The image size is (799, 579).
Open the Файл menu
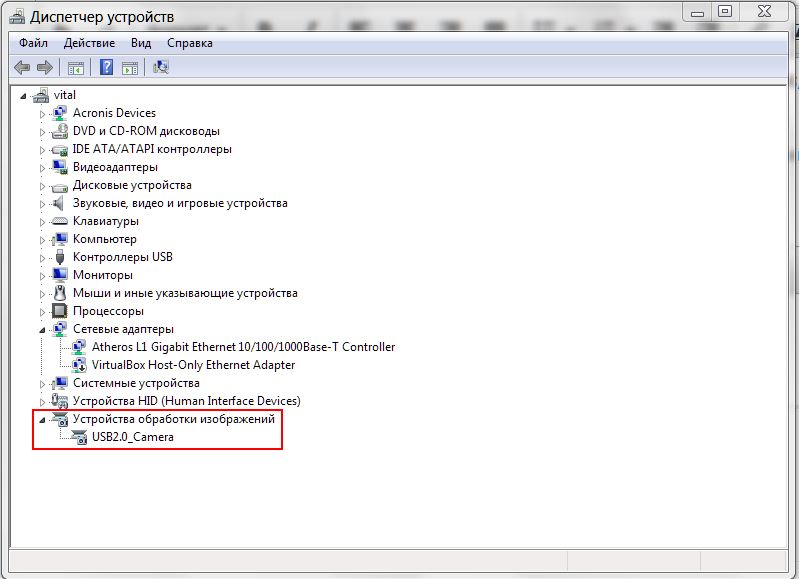pyautogui.click(x=33, y=43)
